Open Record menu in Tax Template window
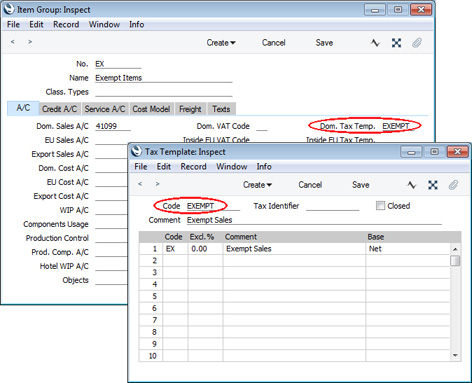The image size is (472, 383). (x=193, y=166)
